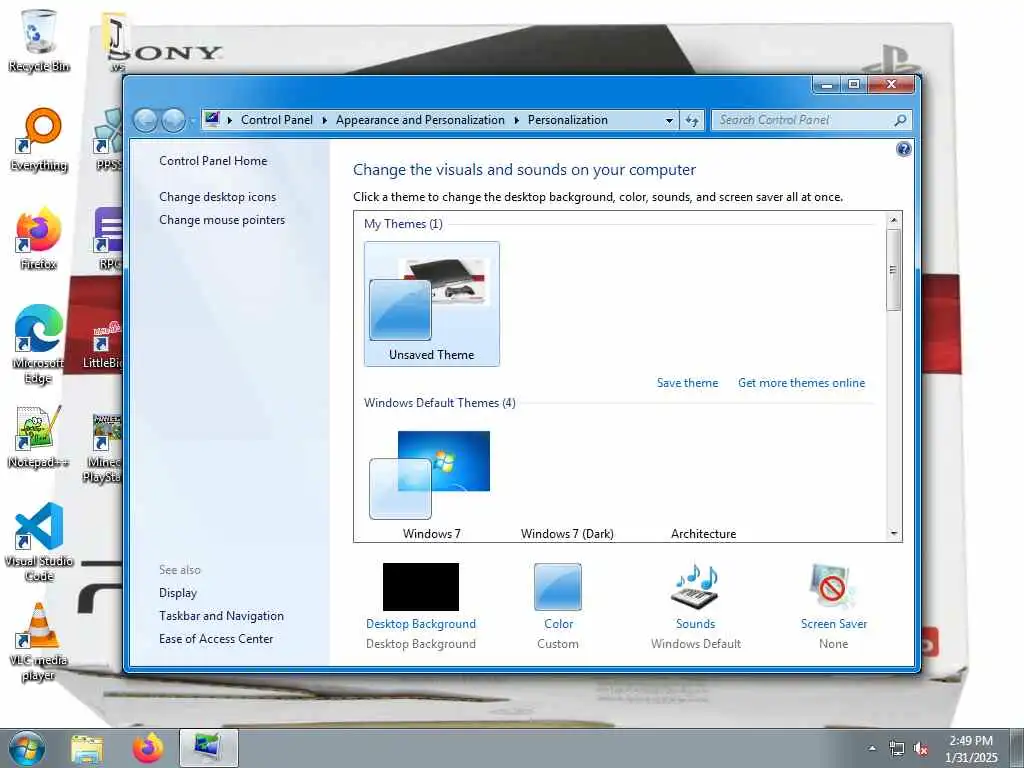Expand the arrow before Control Panel breadcrumb

point(230,120)
